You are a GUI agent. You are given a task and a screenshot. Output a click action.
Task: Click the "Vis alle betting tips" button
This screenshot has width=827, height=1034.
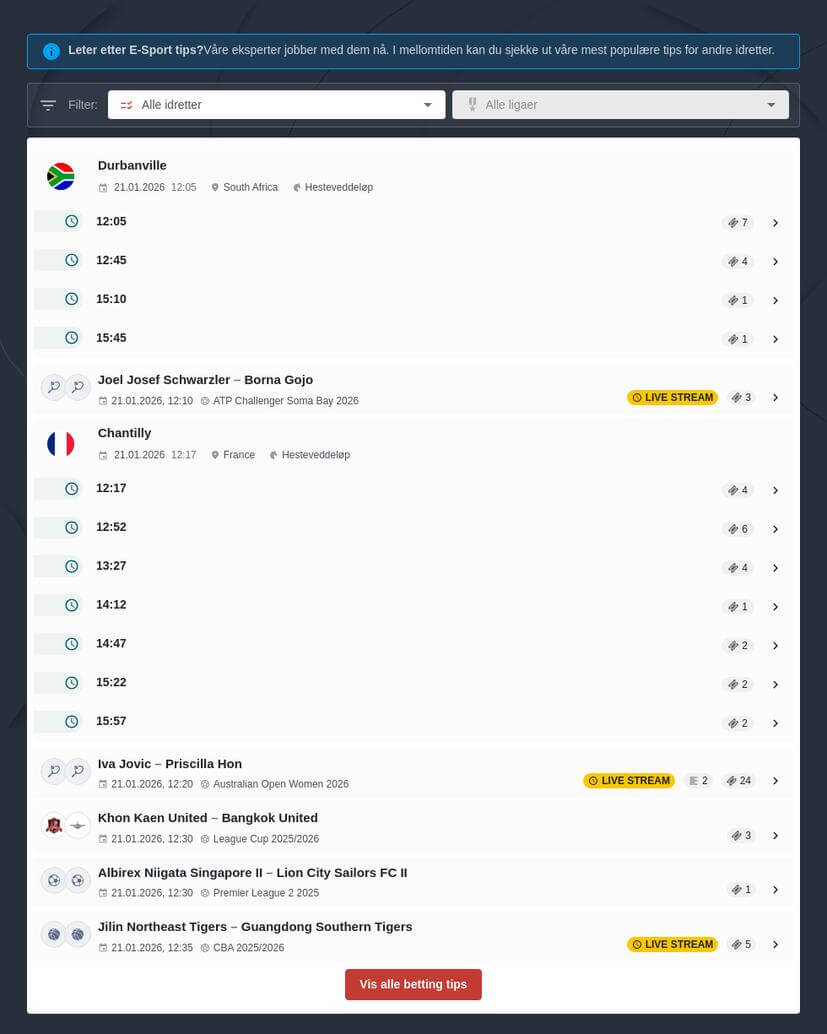point(413,984)
